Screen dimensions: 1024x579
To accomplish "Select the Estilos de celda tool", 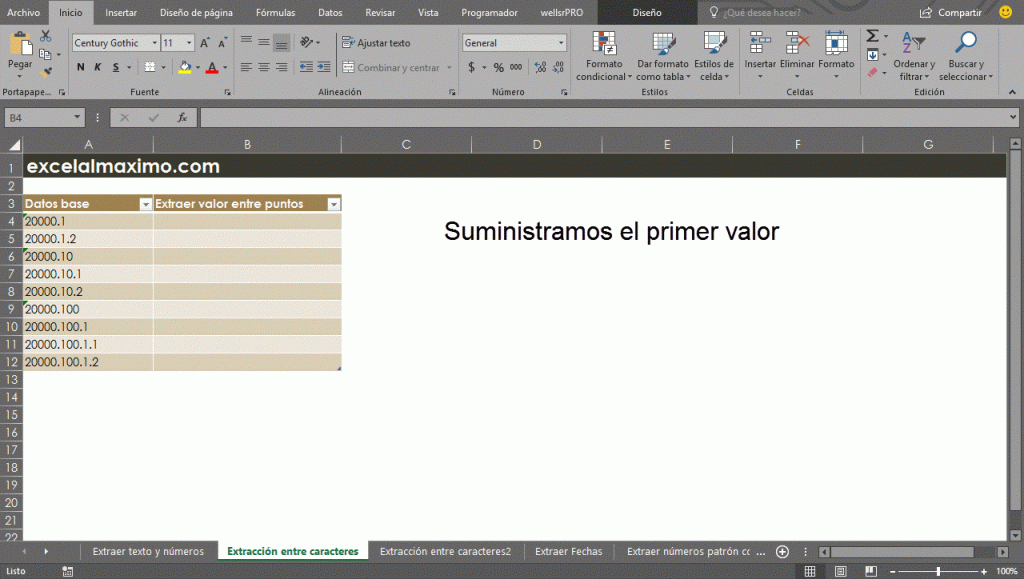I will pyautogui.click(x=715, y=57).
